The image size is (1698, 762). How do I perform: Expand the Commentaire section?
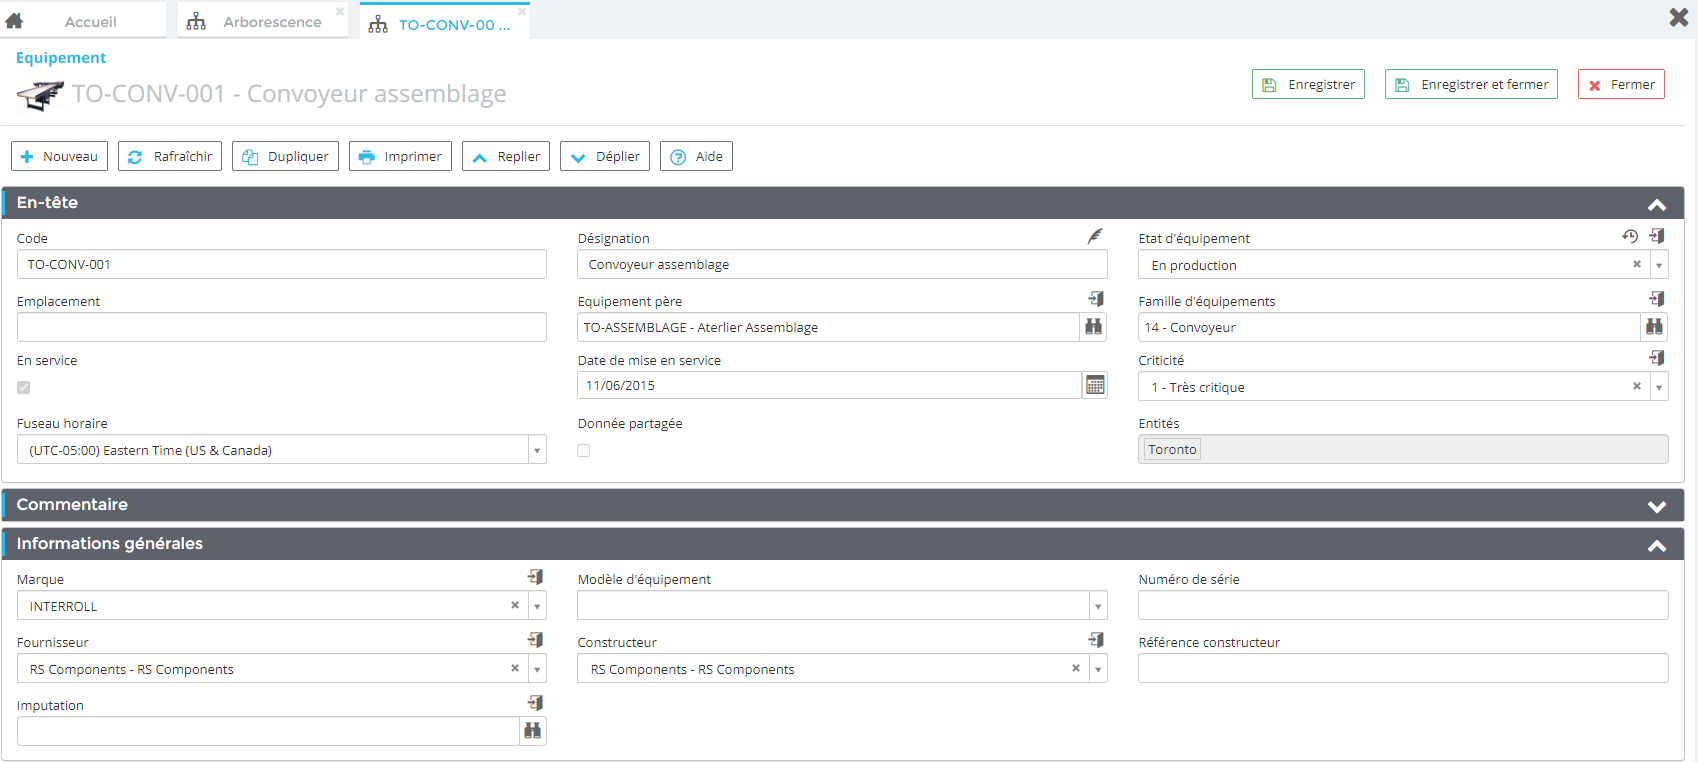click(x=1656, y=506)
